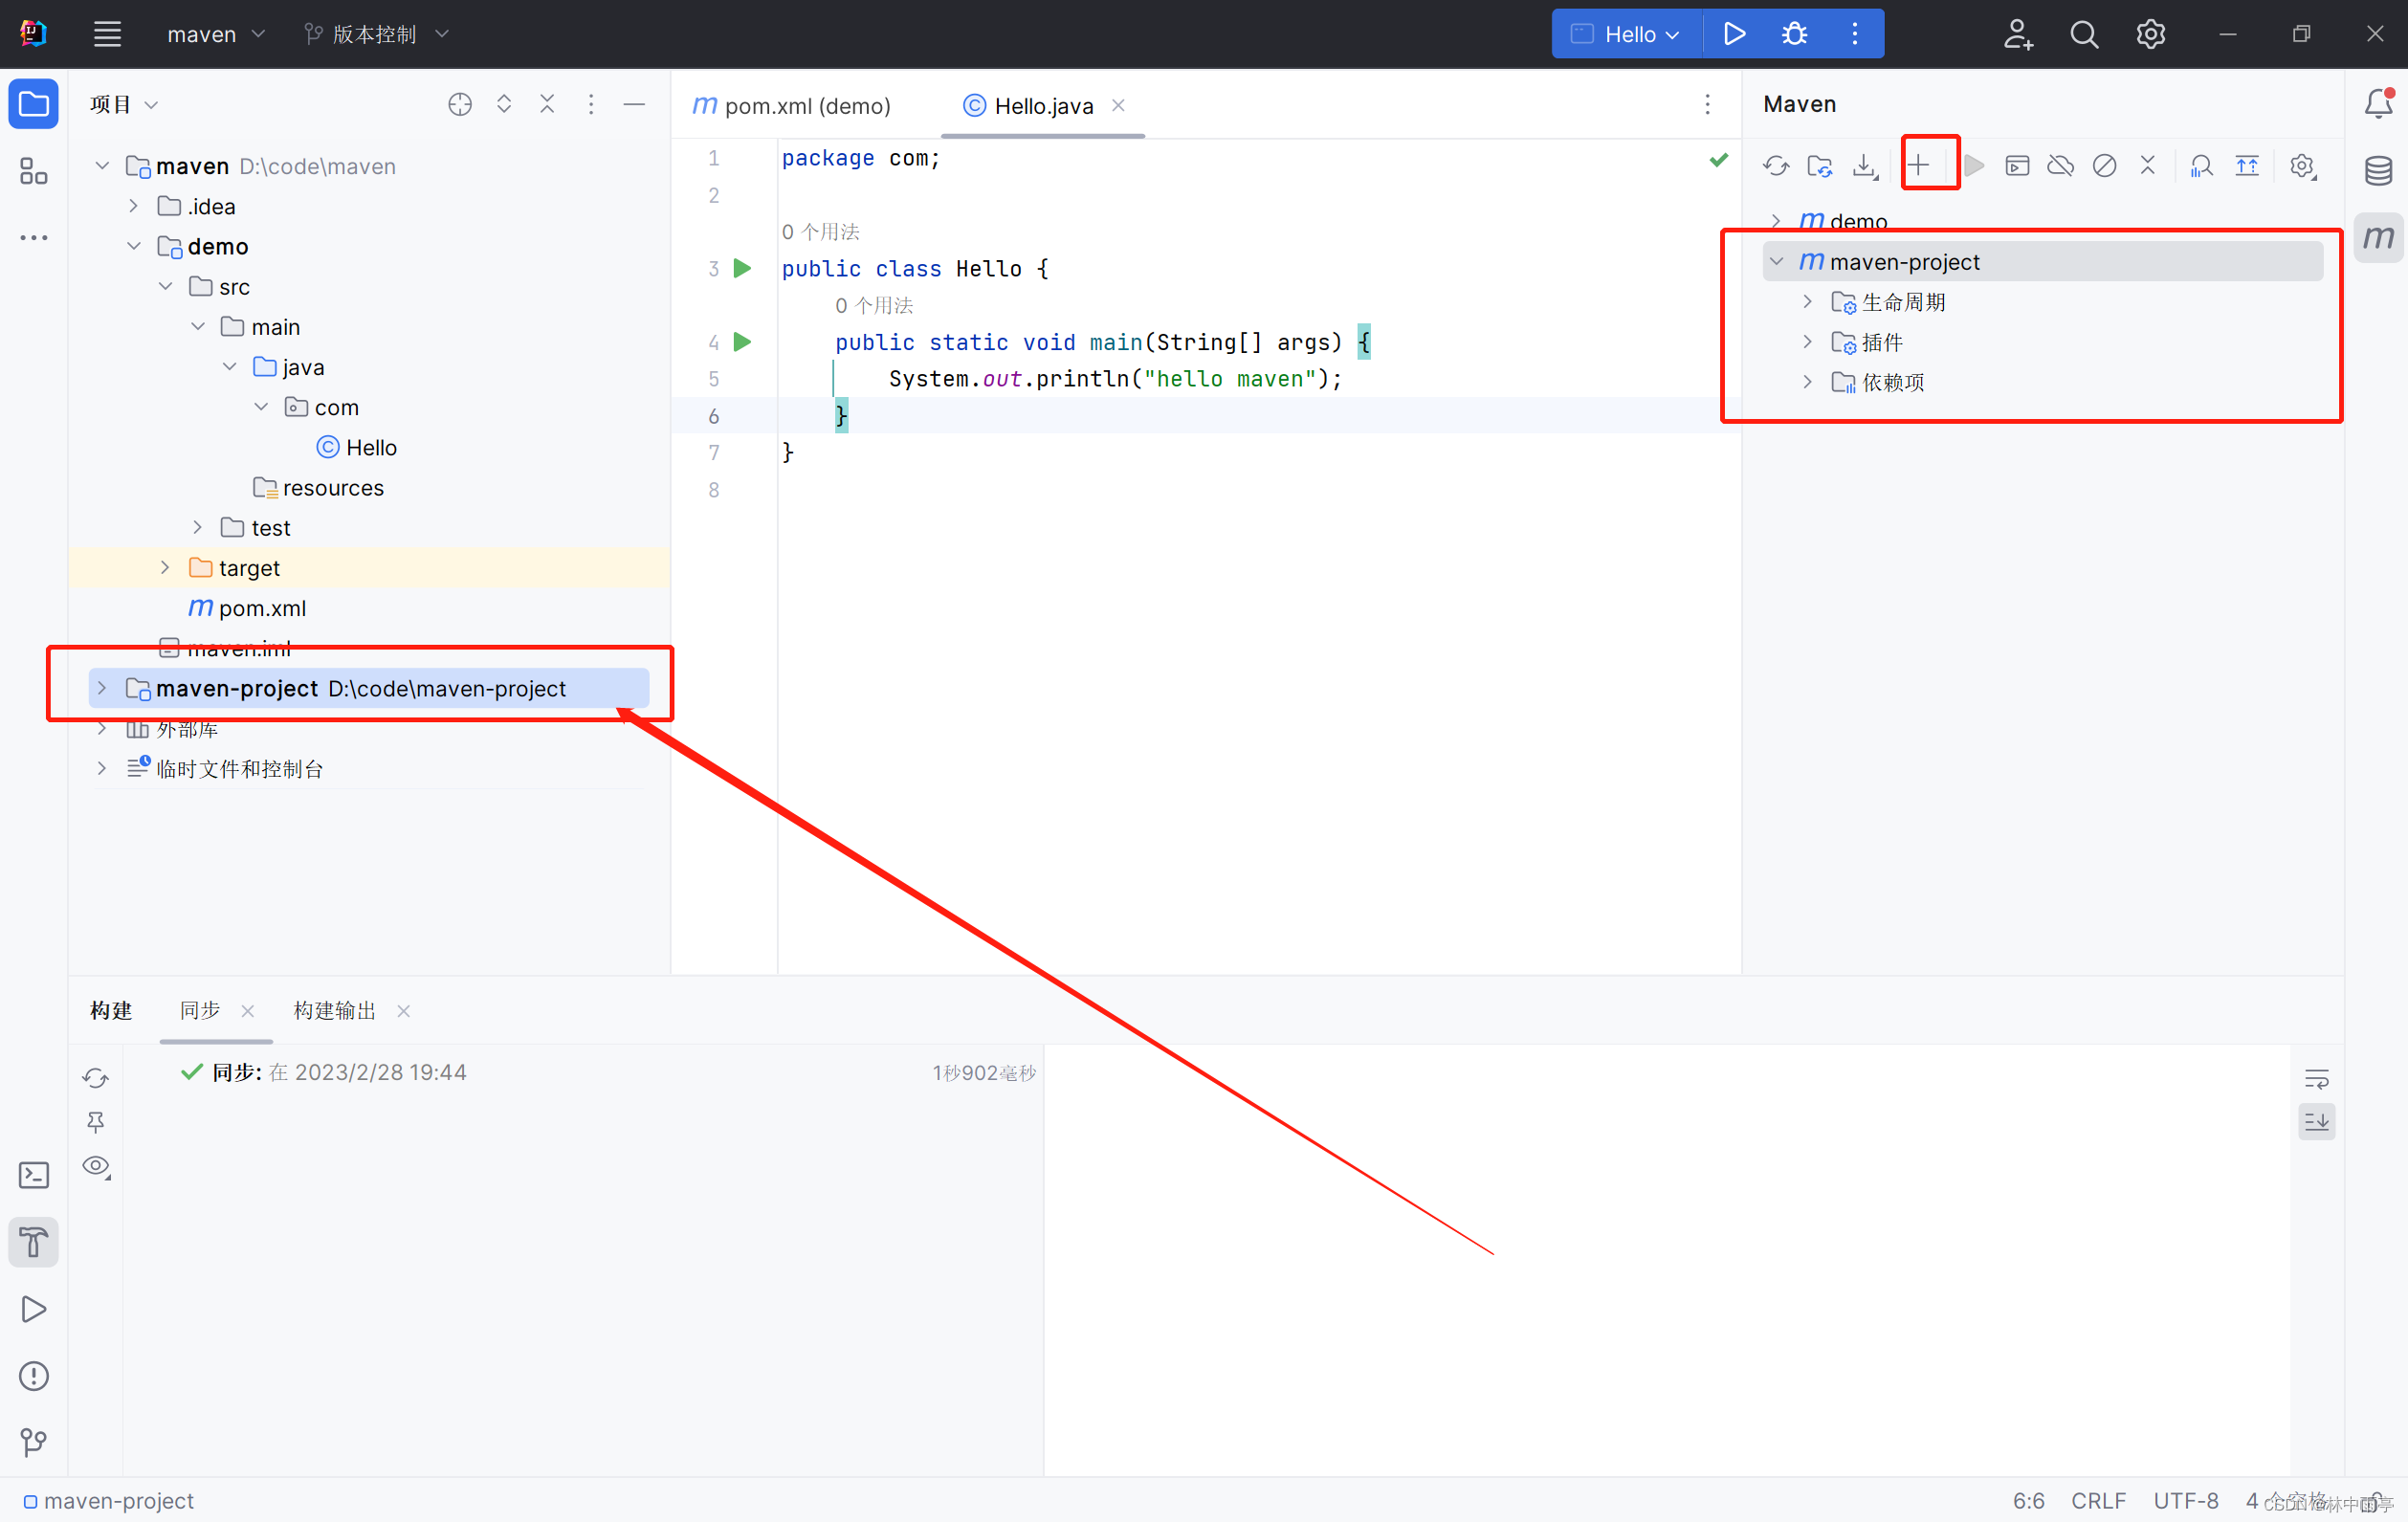
Task: Toggle scroll to end in build output
Action: [x=2316, y=1122]
